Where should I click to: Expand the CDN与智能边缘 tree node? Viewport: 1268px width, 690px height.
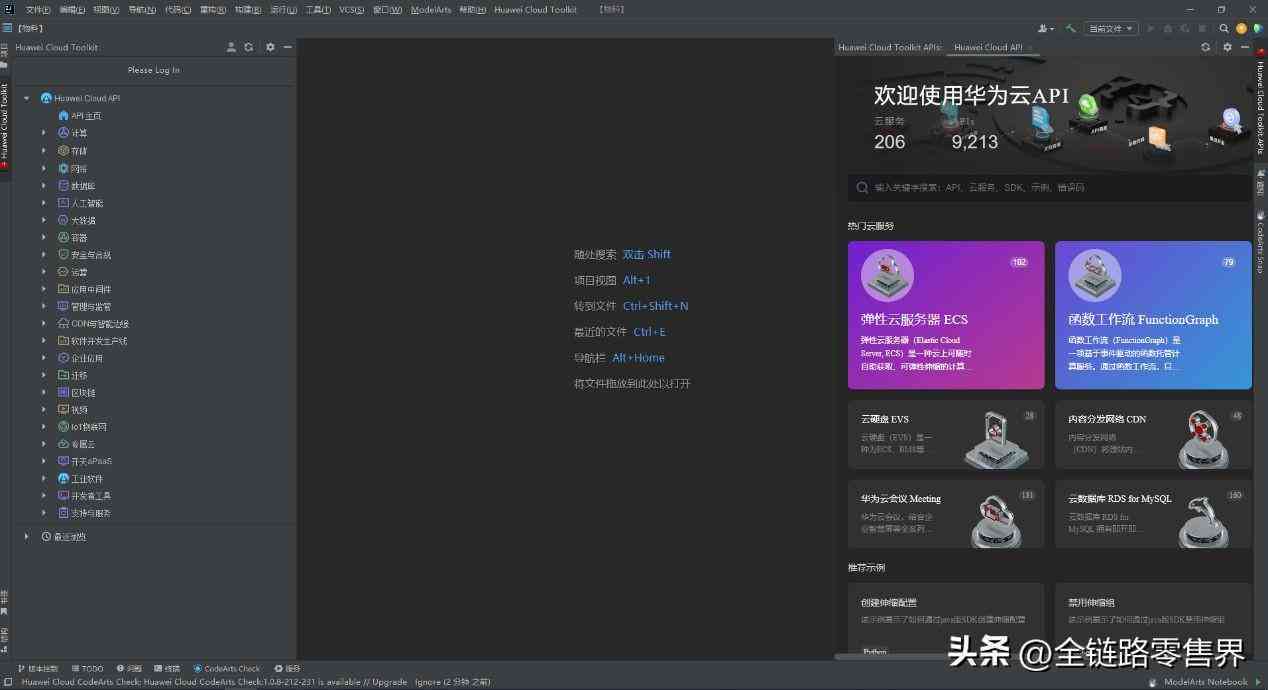pyautogui.click(x=44, y=323)
